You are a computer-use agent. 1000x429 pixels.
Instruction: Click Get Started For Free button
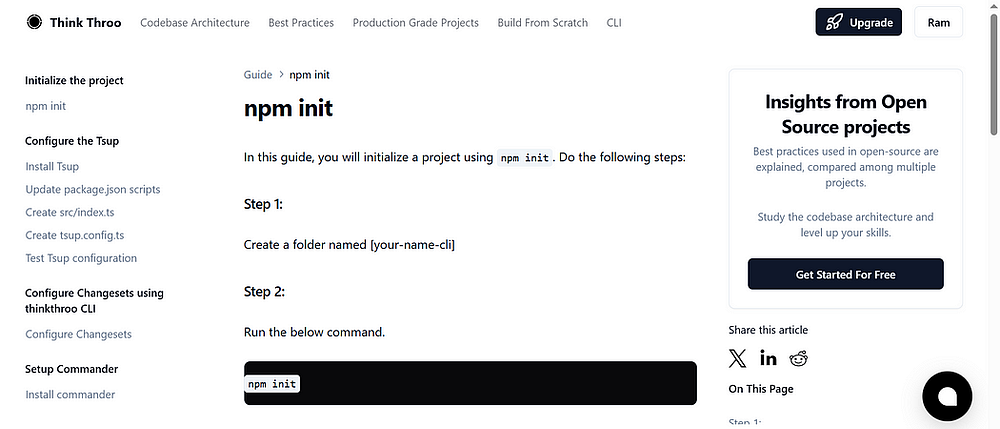pos(846,274)
